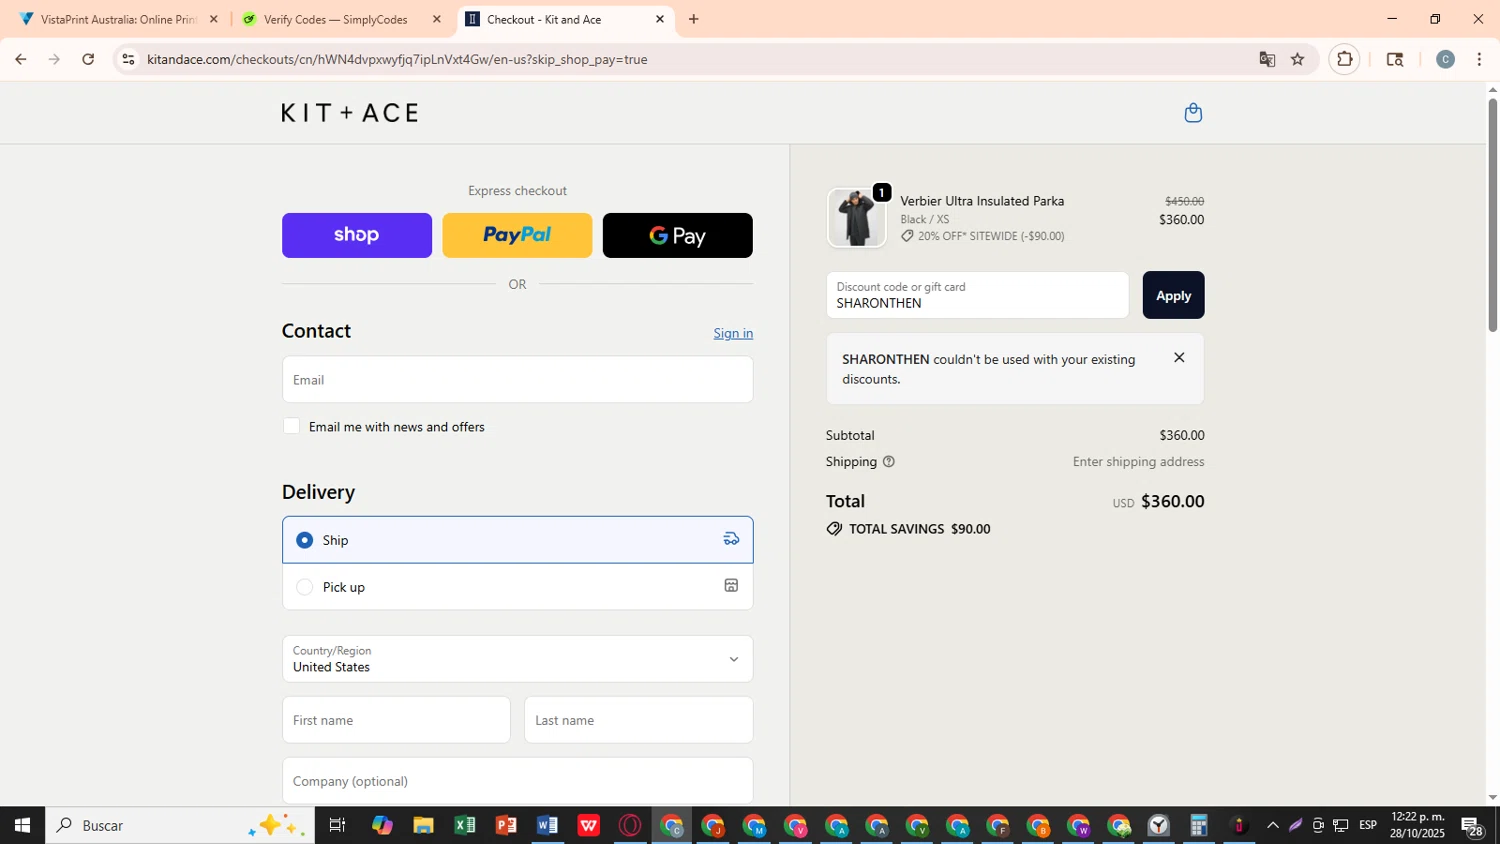Dismiss the SHARONTHEN discount error message
Viewport: 1500px width, 844px height.
tap(1179, 357)
